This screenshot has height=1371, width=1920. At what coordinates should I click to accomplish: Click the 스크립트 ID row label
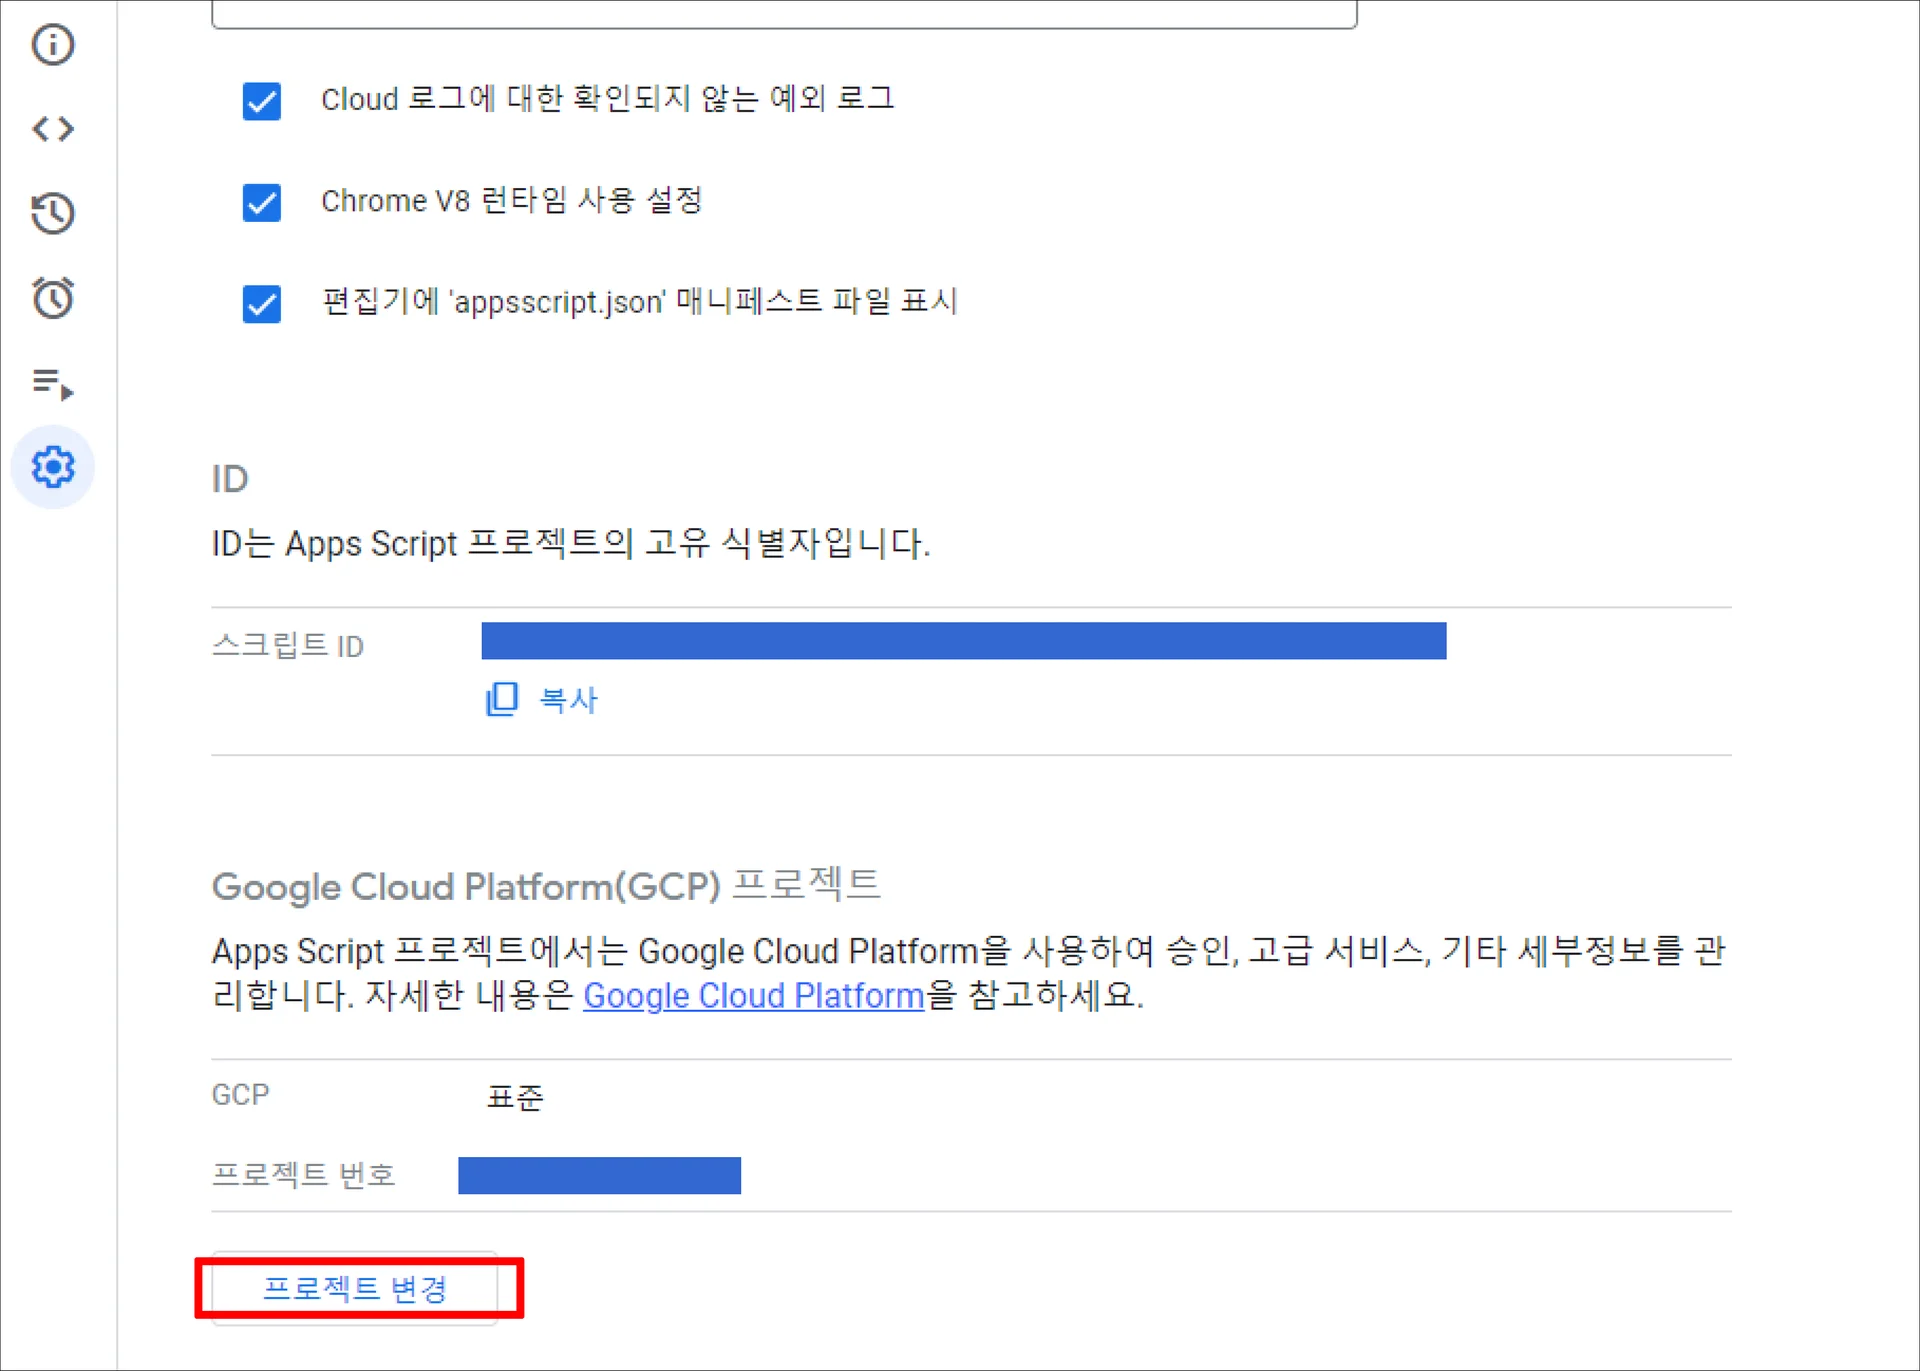(x=288, y=646)
